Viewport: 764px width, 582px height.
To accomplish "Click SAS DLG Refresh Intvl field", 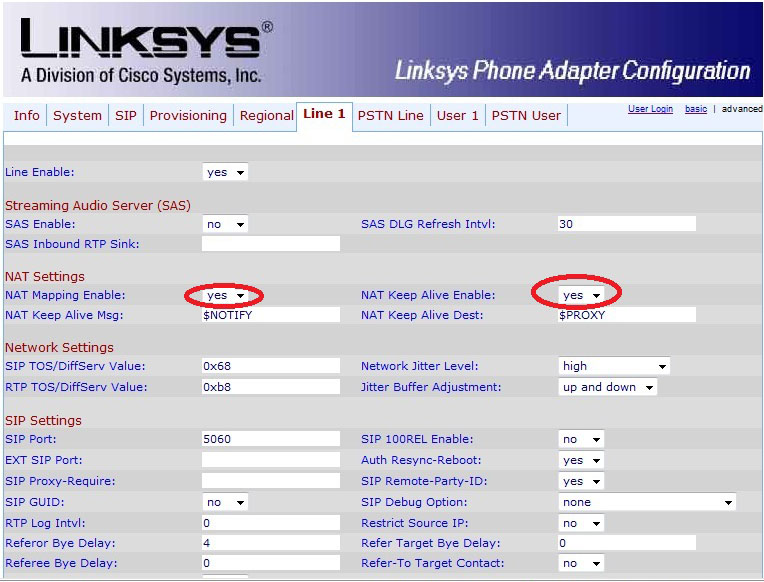I will click(x=627, y=224).
